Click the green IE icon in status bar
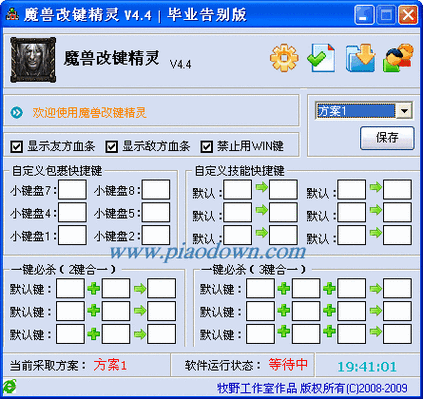The image size is (423, 399). point(9,386)
